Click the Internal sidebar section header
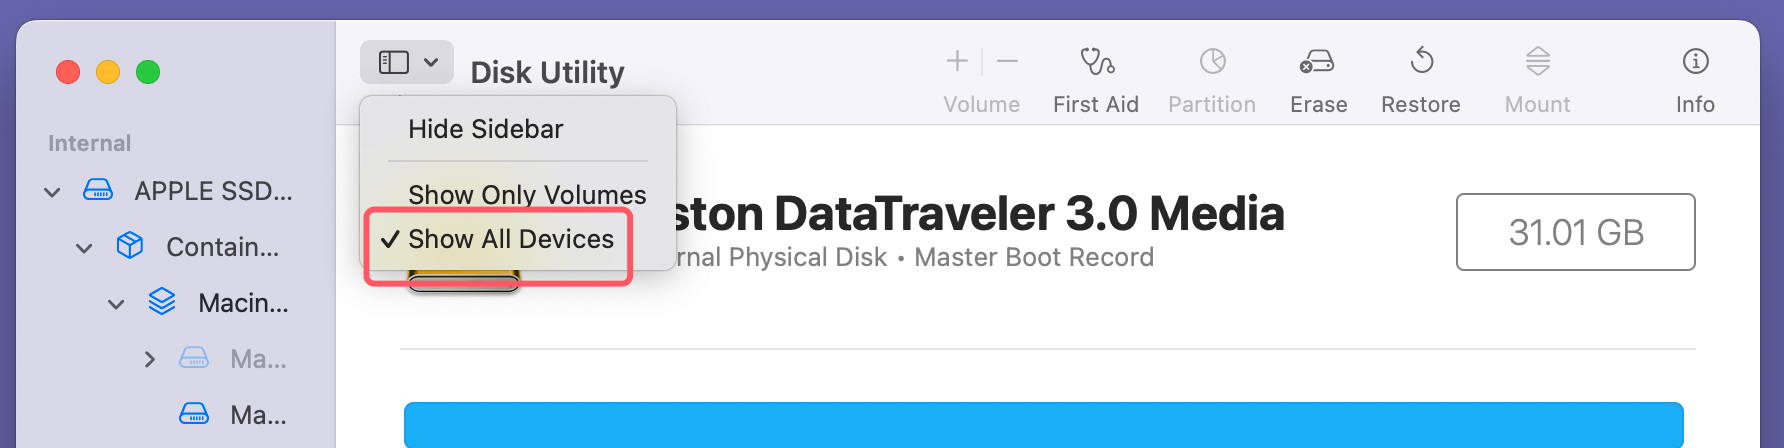Viewport: 1784px width, 448px height. pos(90,143)
